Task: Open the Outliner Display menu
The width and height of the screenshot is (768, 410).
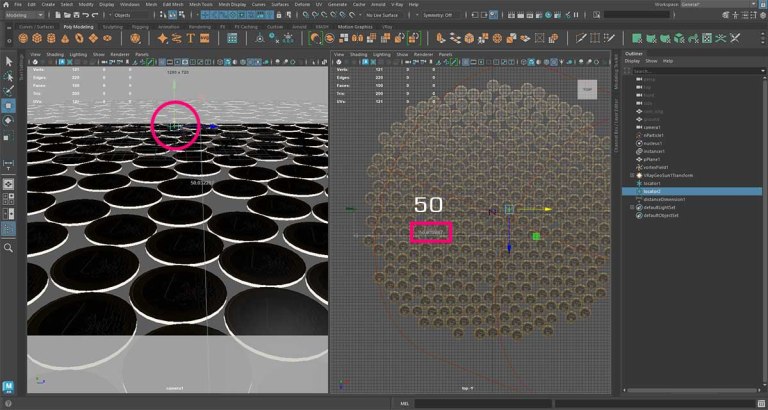Action: 632,61
